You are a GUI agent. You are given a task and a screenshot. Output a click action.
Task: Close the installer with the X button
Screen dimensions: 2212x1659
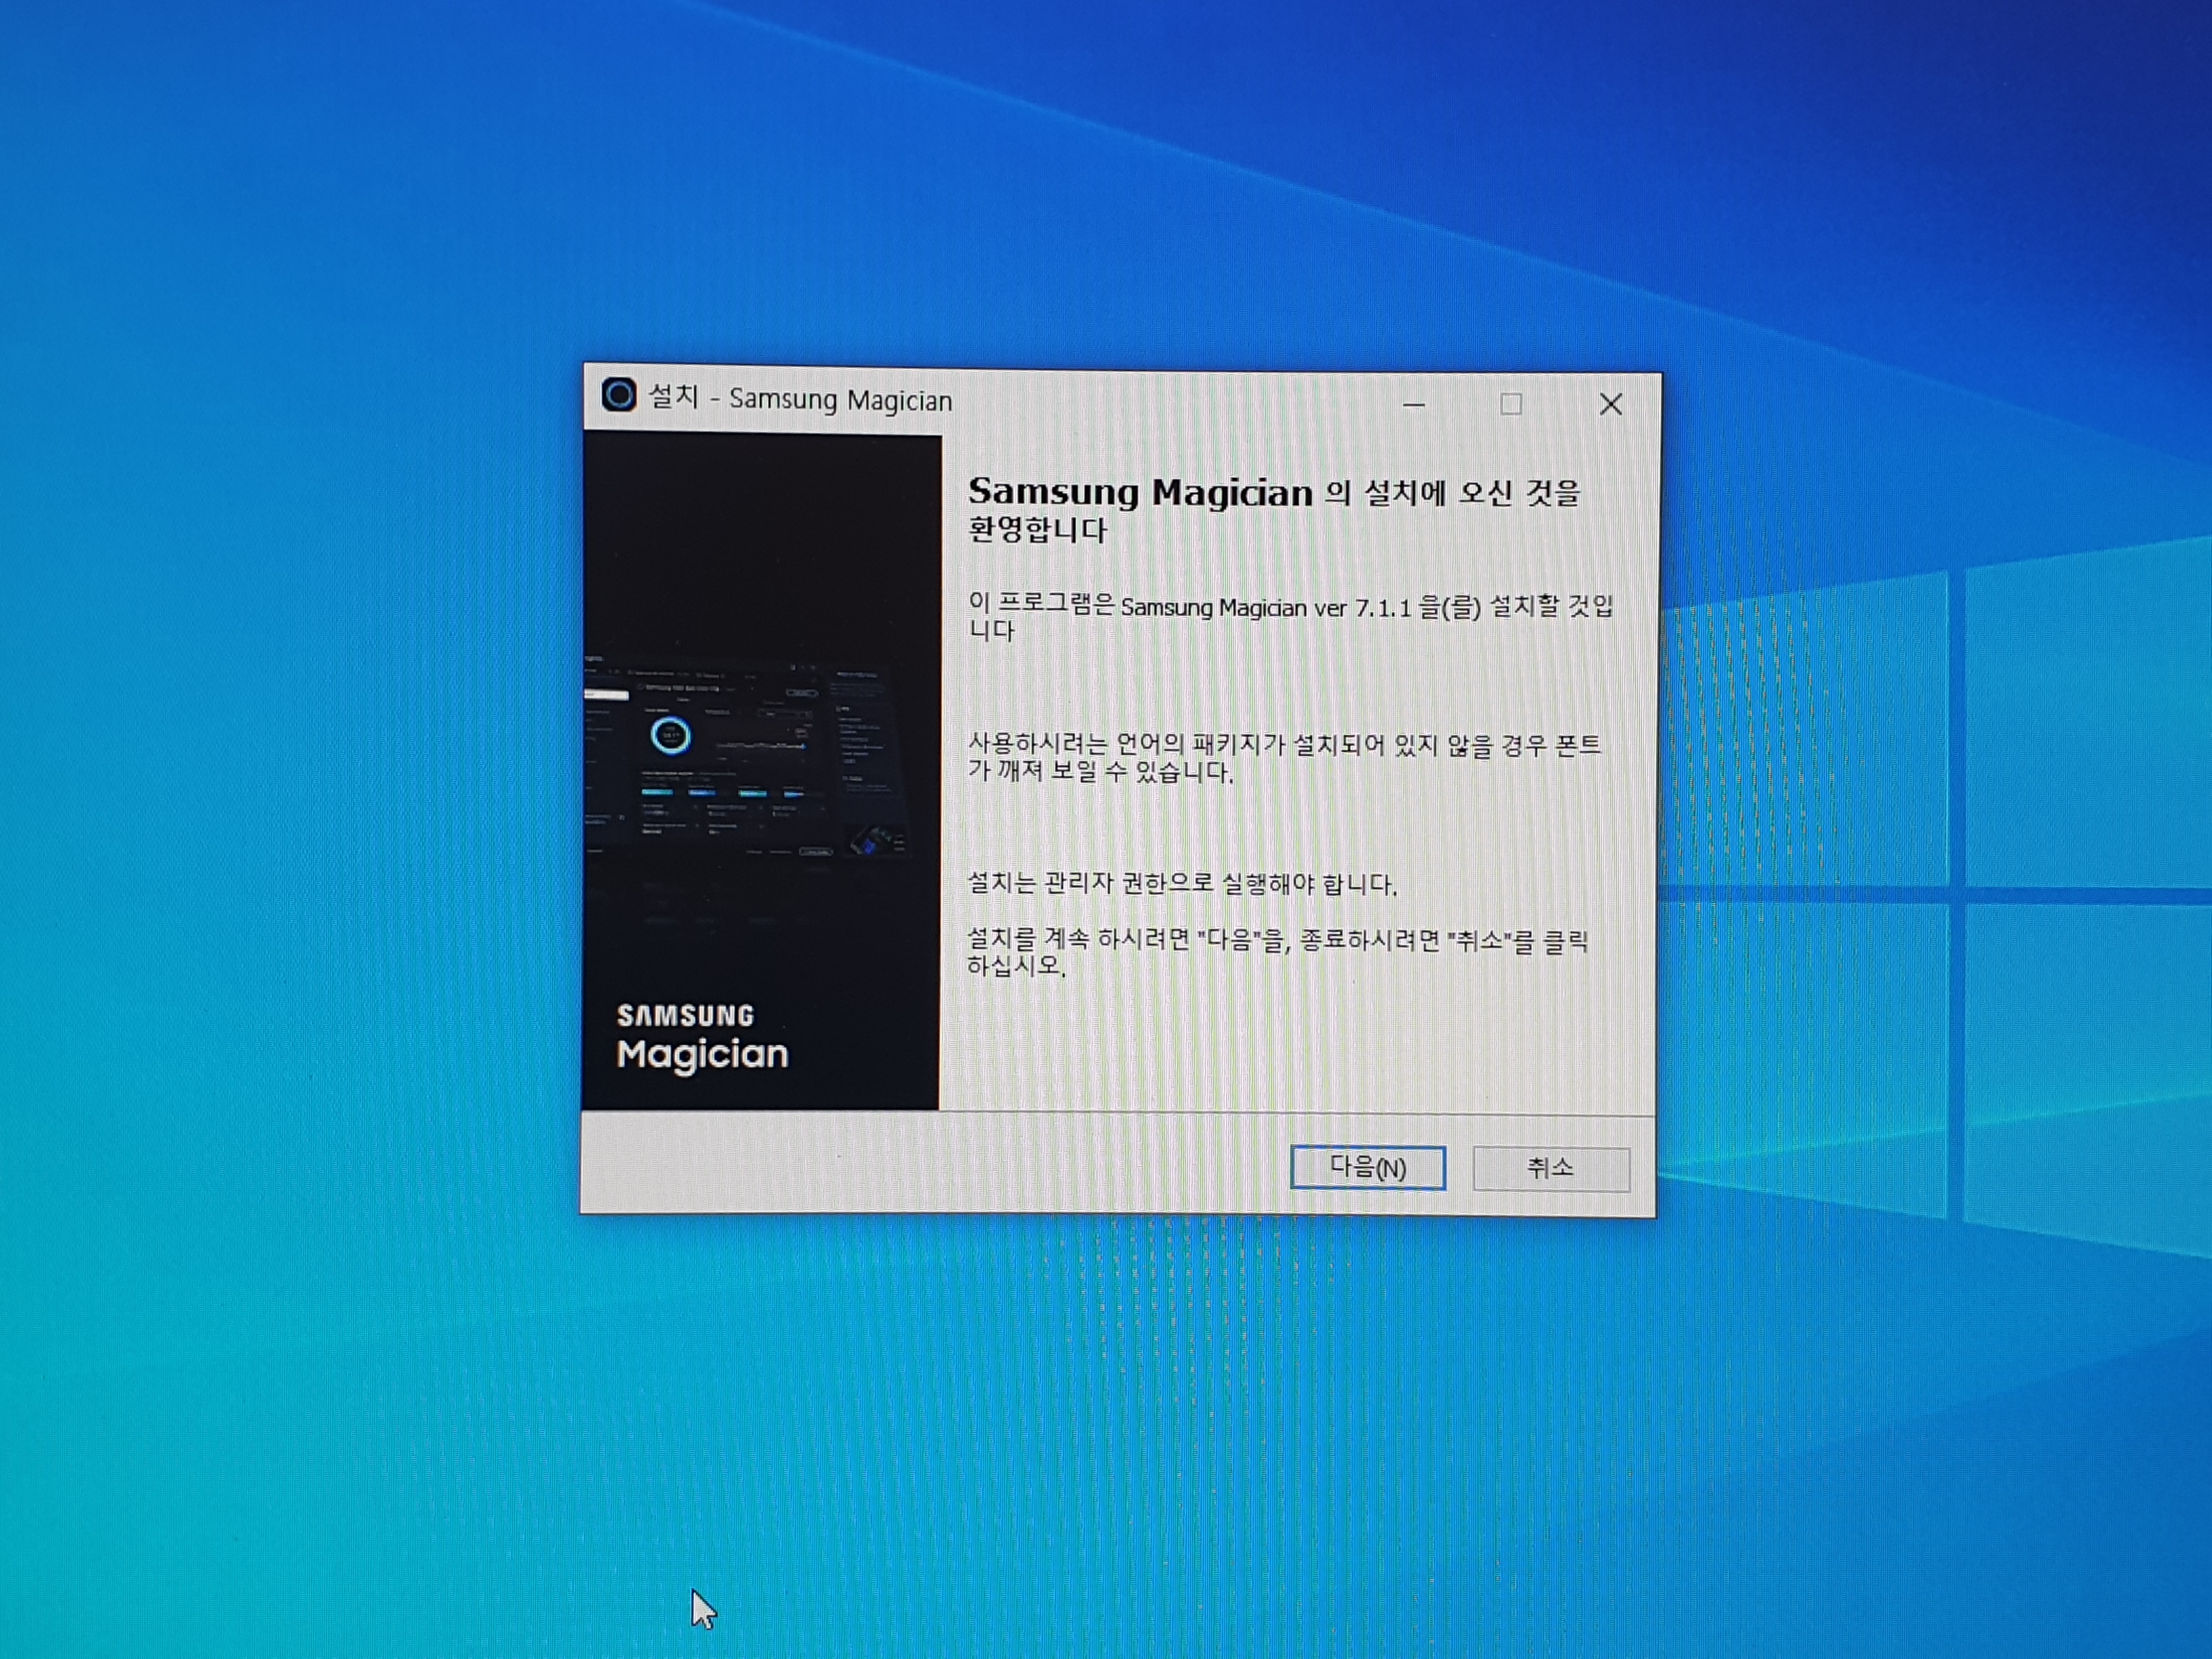coord(1610,405)
